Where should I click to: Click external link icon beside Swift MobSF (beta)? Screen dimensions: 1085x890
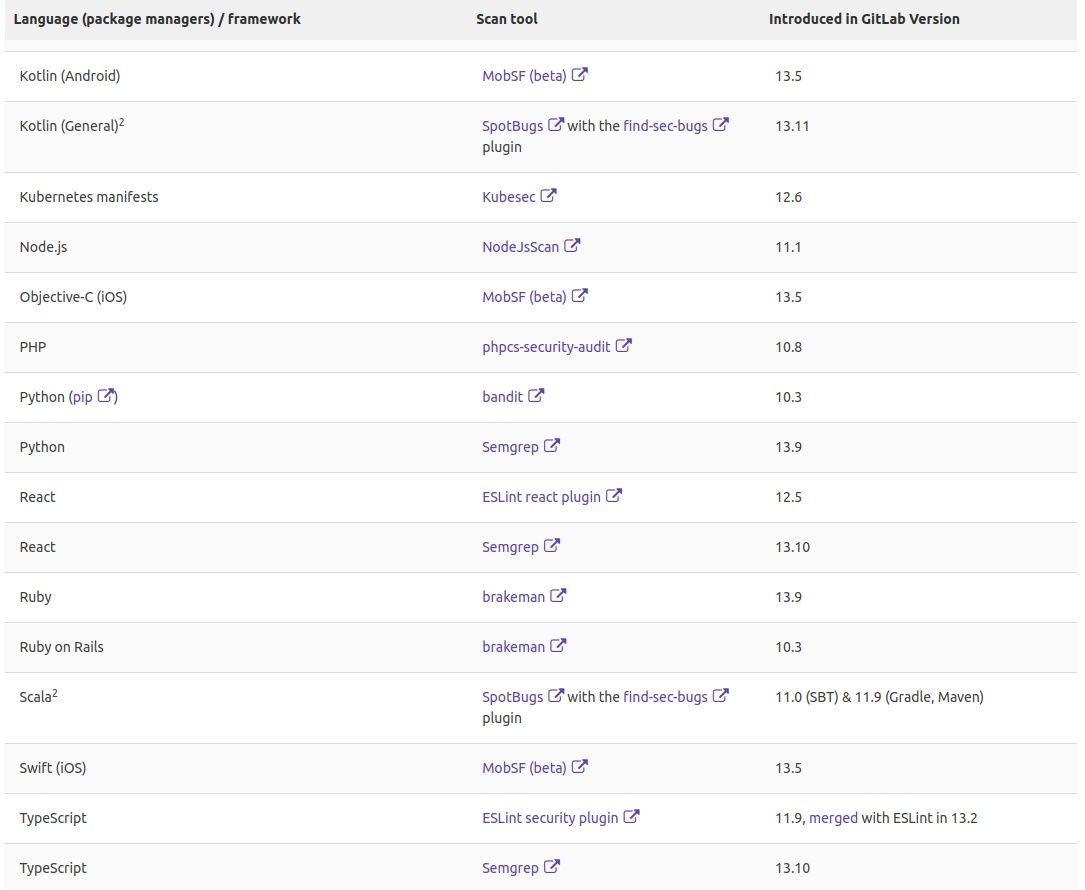coord(579,767)
